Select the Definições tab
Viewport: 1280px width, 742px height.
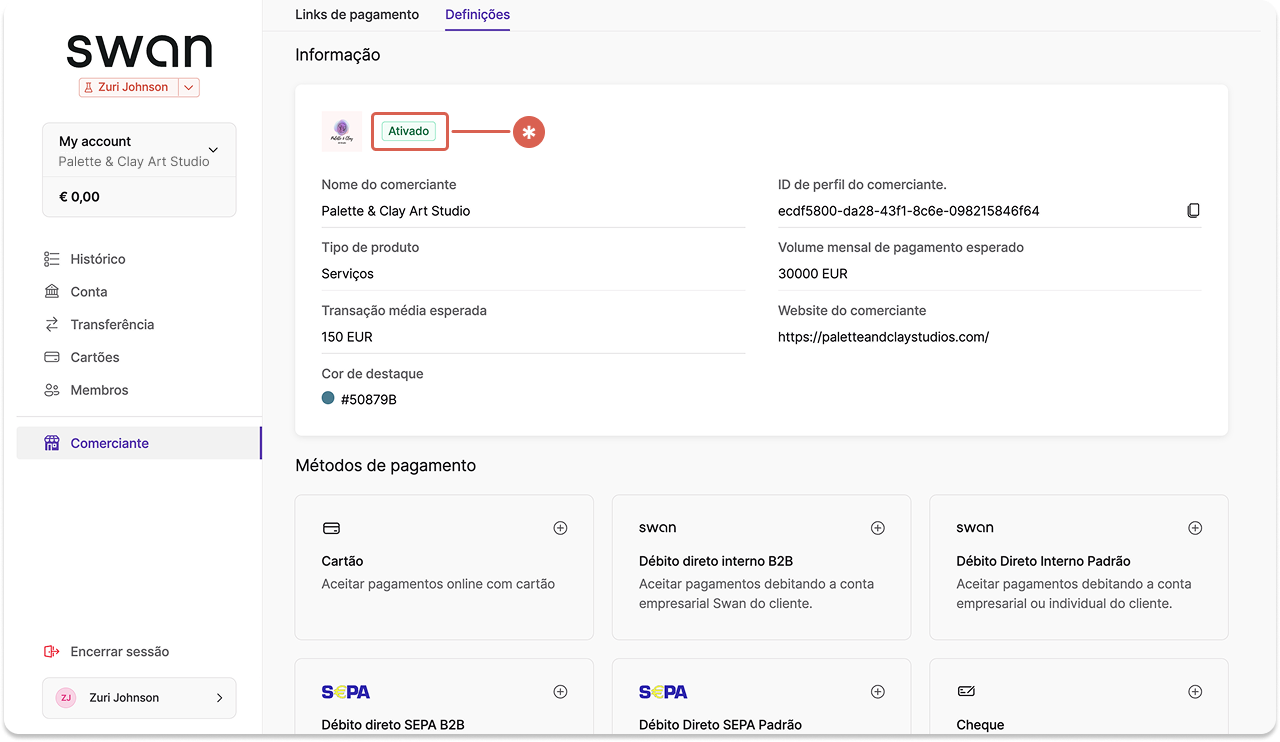477,15
